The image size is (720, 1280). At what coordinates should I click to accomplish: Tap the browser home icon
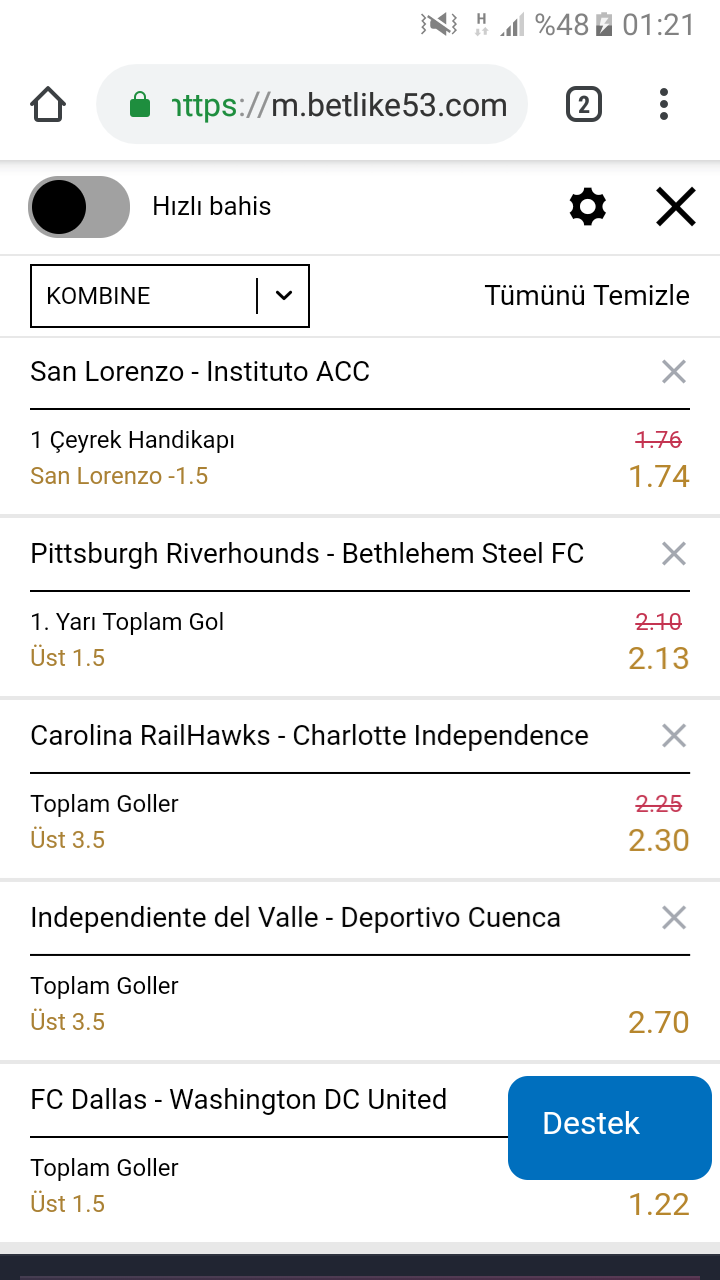[x=48, y=105]
